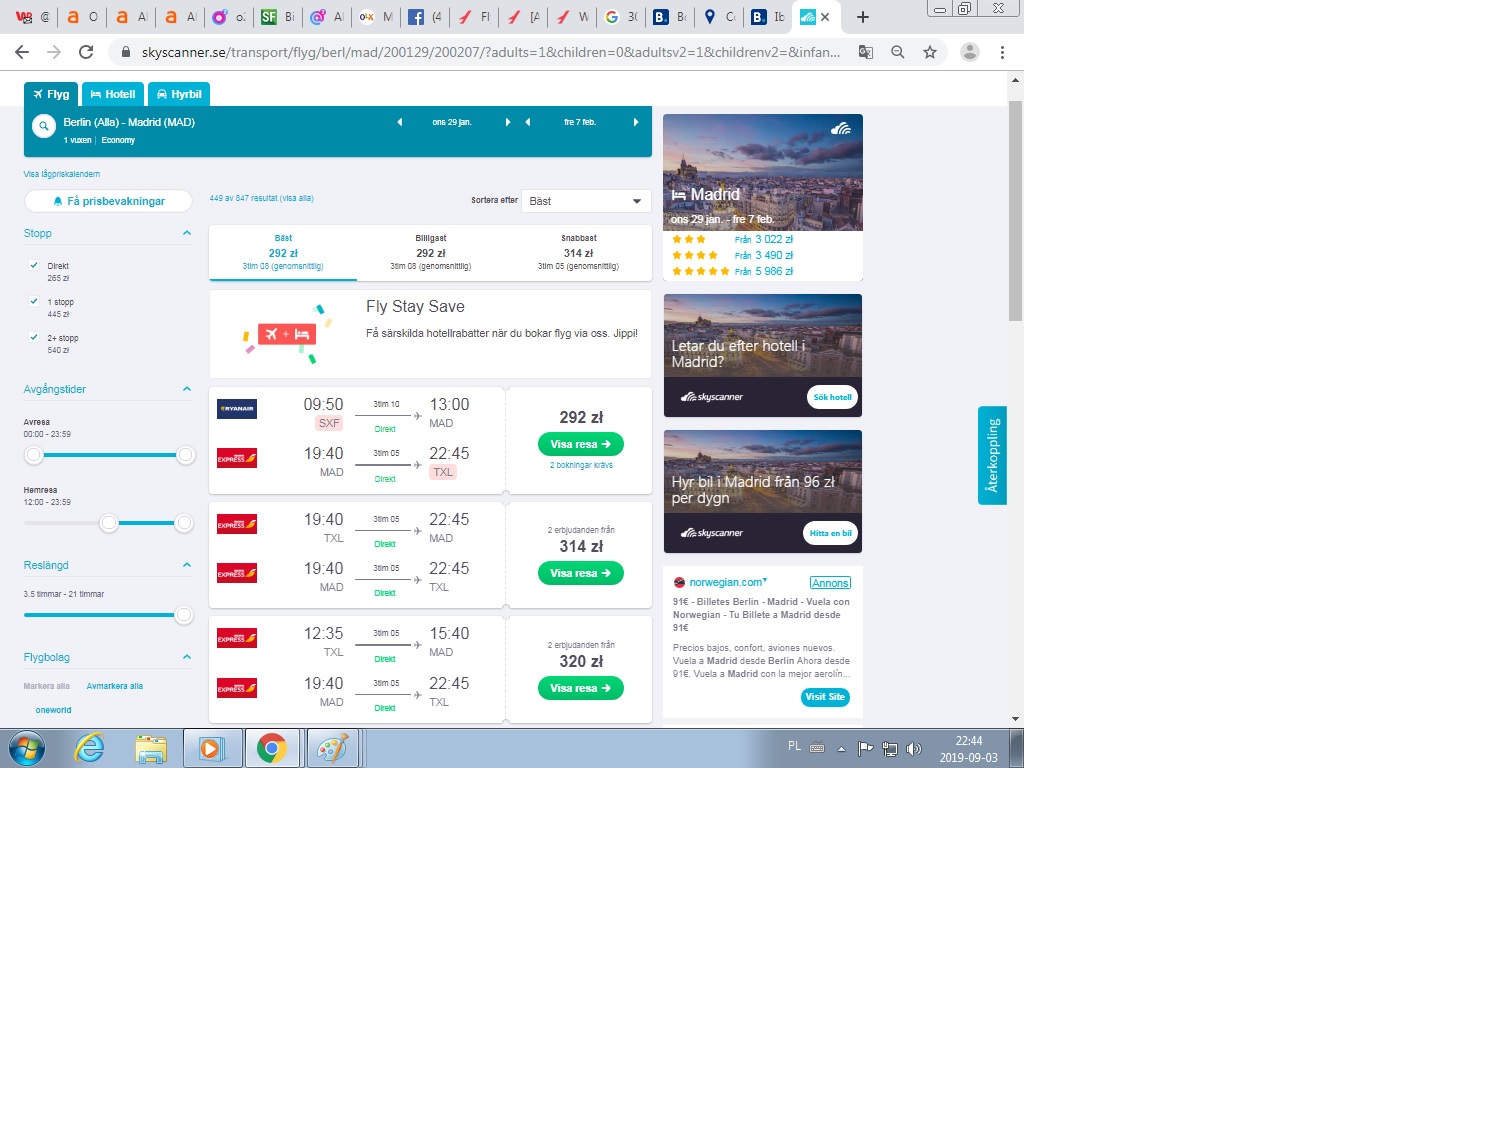Go to previous departure date arrow
The width and height of the screenshot is (1506, 1129).
click(x=400, y=122)
